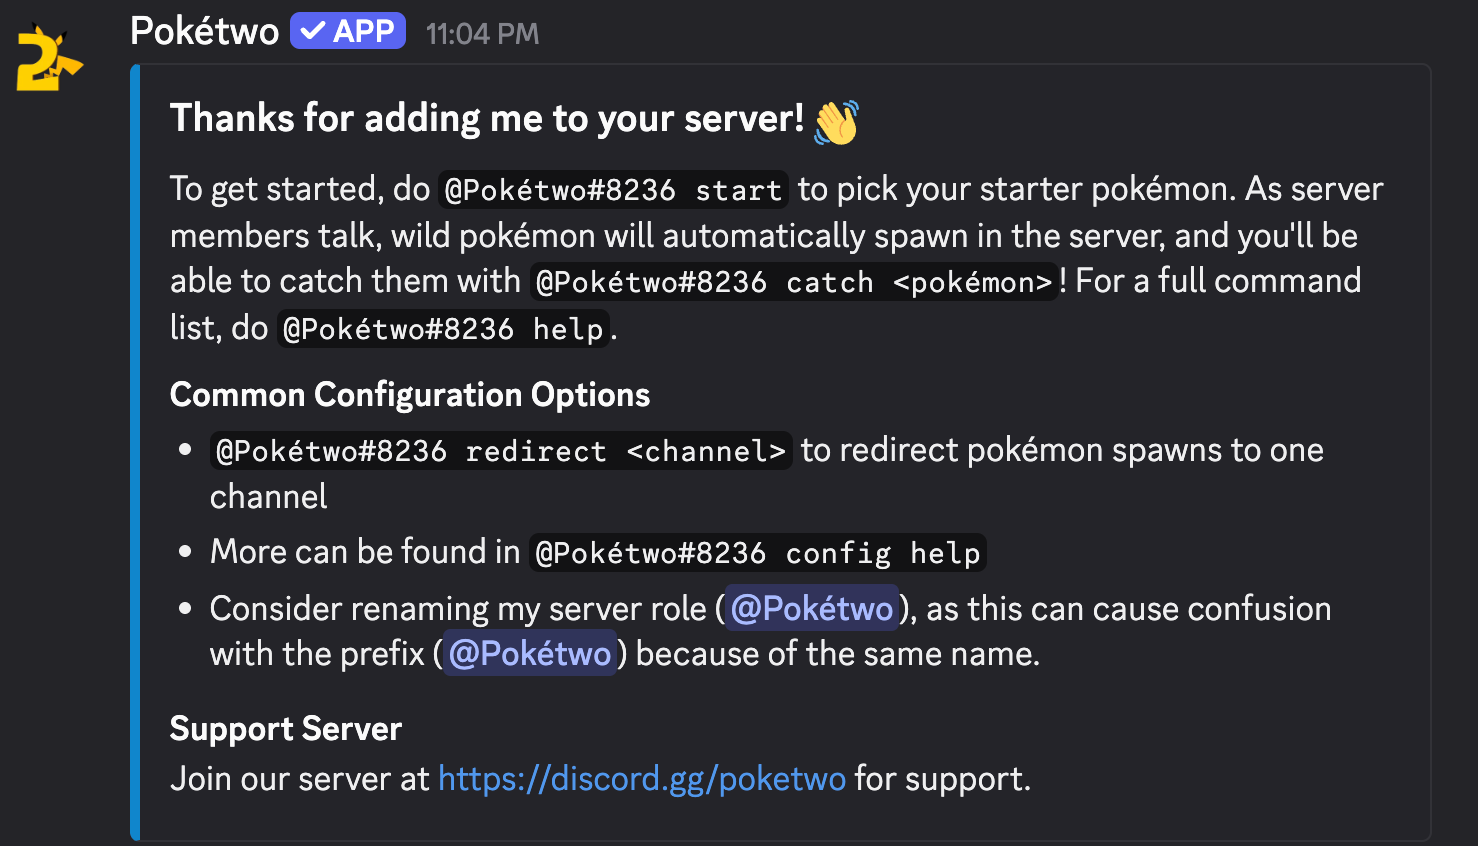
Task: Click the Common Configuration Options heading
Action: pyautogui.click(x=409, y=395)
